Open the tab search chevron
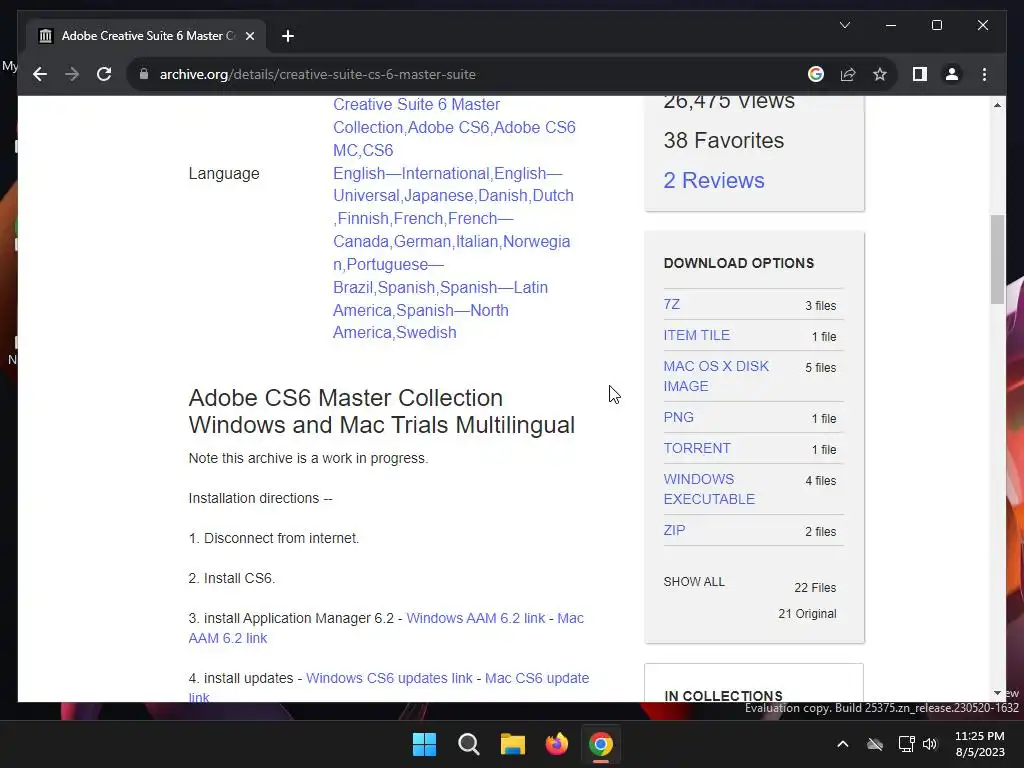The image size is (1024, 768). 844,25
